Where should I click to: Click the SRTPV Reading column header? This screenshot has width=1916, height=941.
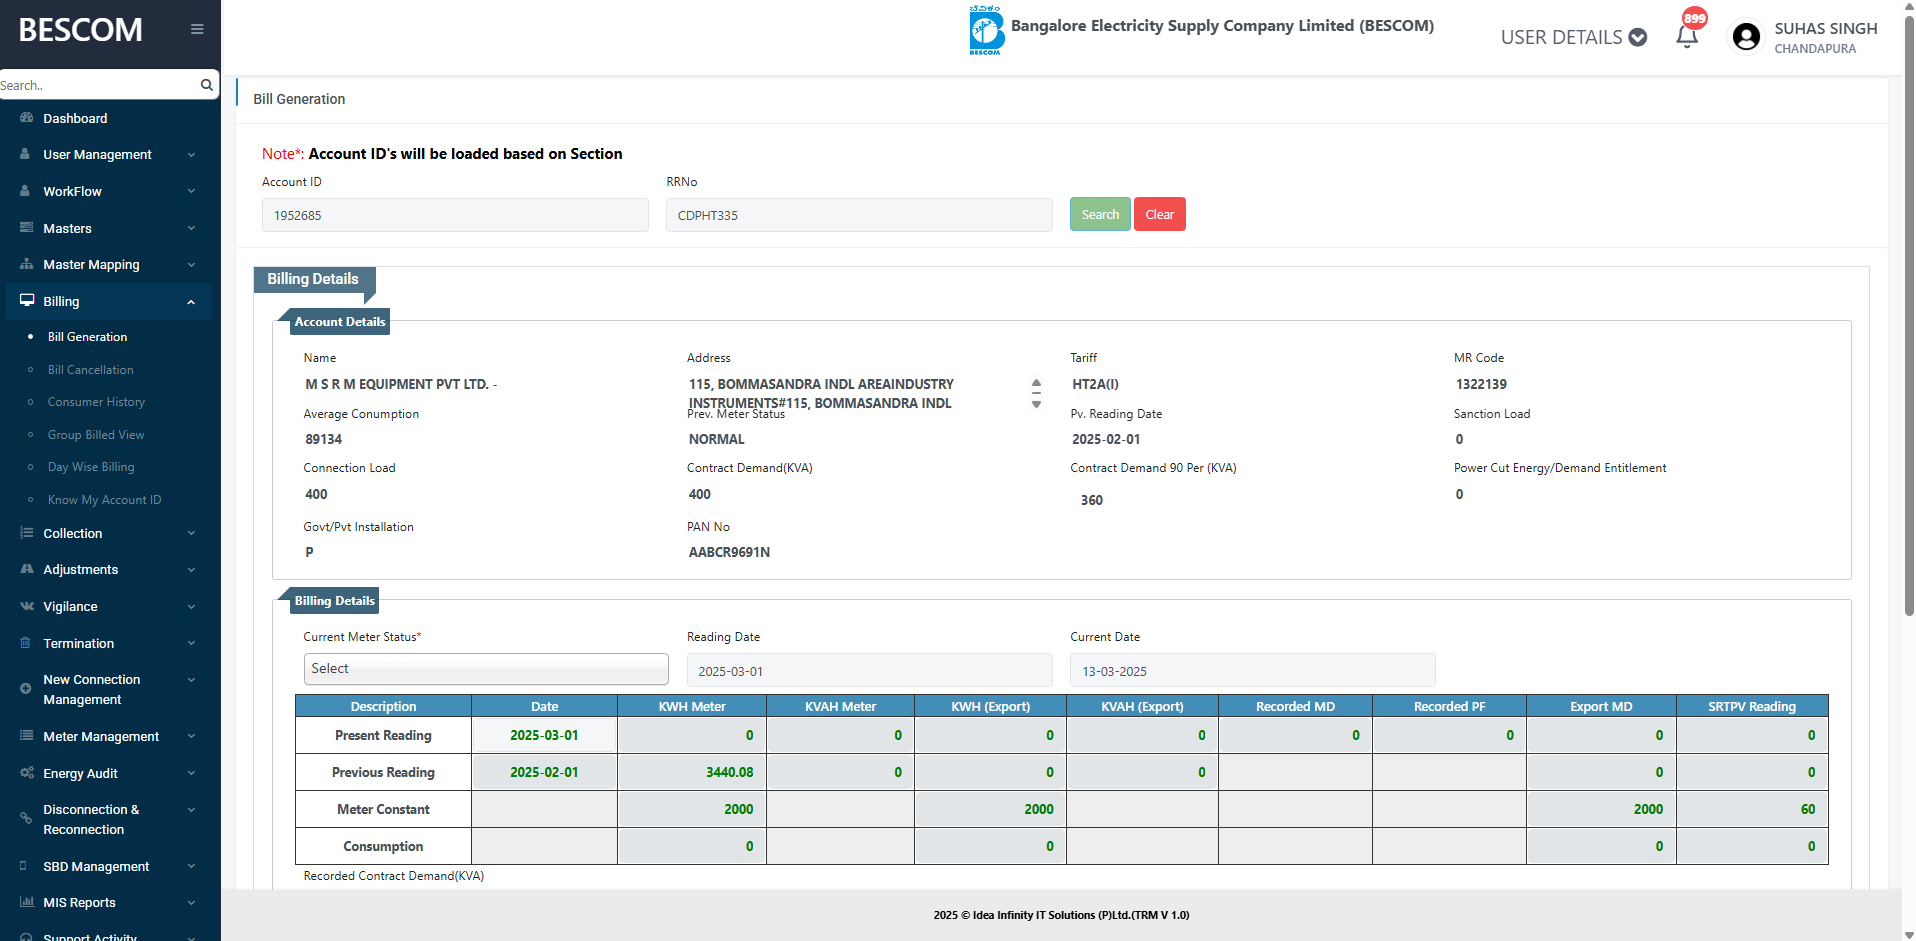pyautogui.click(x=1752, y=706)
